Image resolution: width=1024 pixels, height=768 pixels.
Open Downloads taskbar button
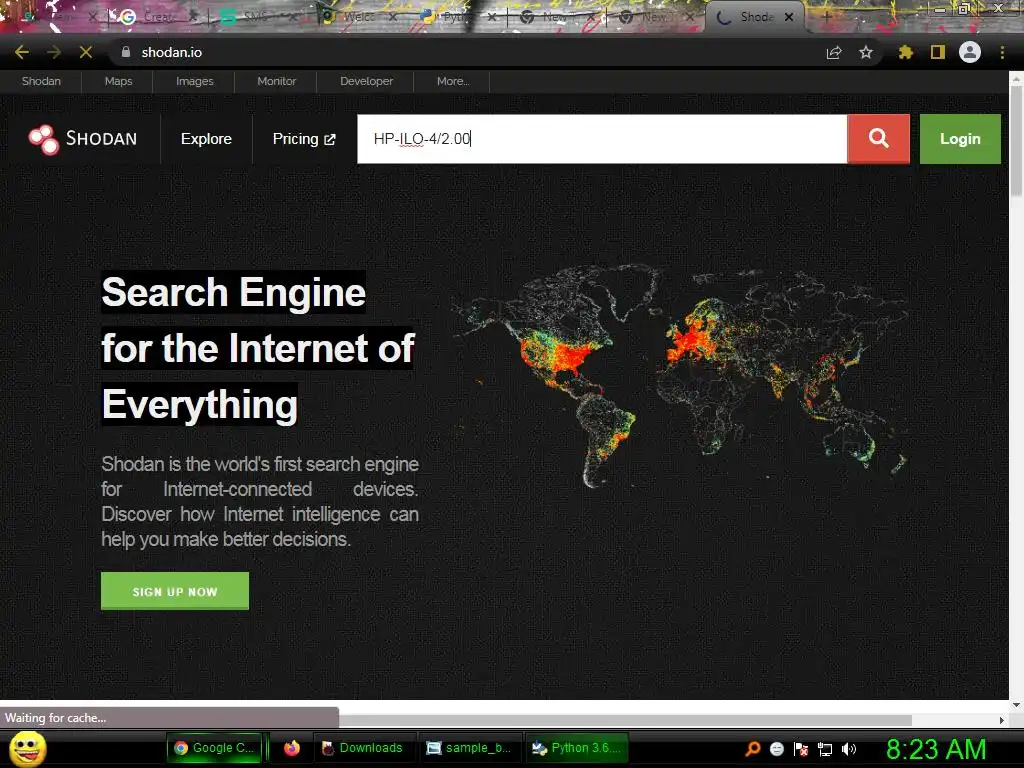tap(362, 748)
